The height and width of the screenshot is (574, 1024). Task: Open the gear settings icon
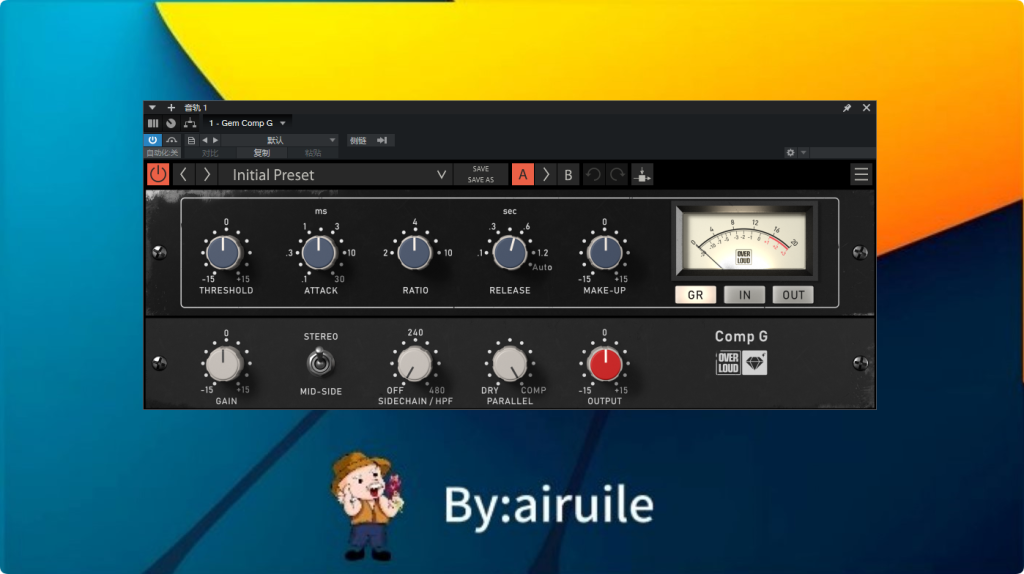click(x=790, y=153)
